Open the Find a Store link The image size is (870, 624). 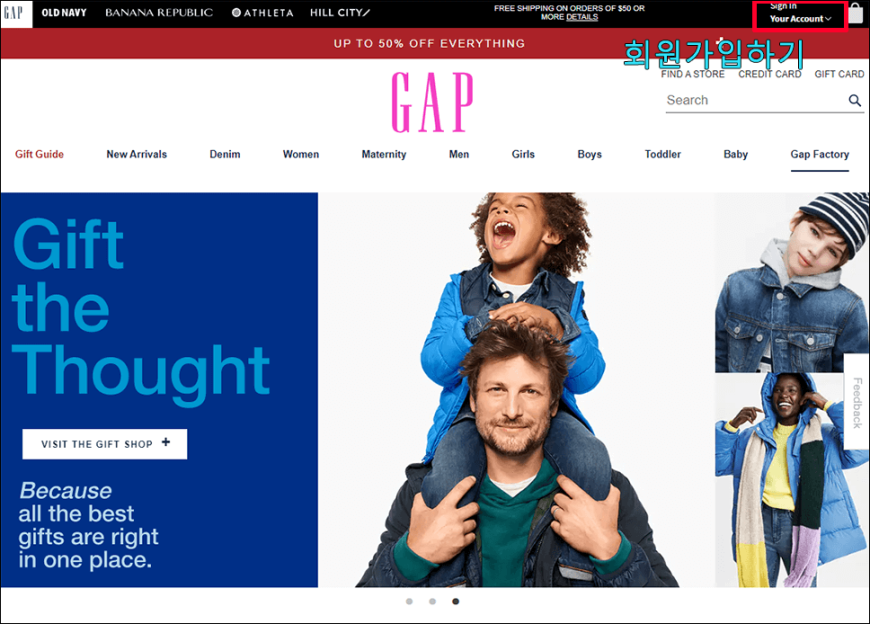pyautogui.click(x=692, y=74)
